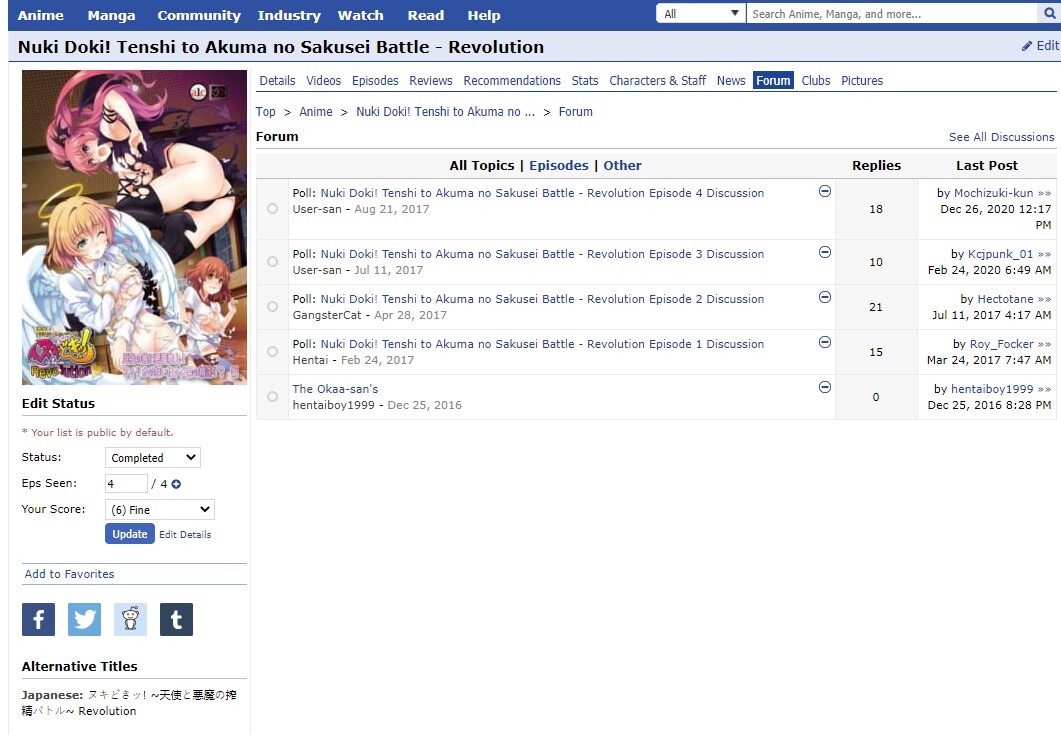The width and height of the screenshot is (1061, 735).
Task: Open the Anime menu
Action: pos(41,15)
